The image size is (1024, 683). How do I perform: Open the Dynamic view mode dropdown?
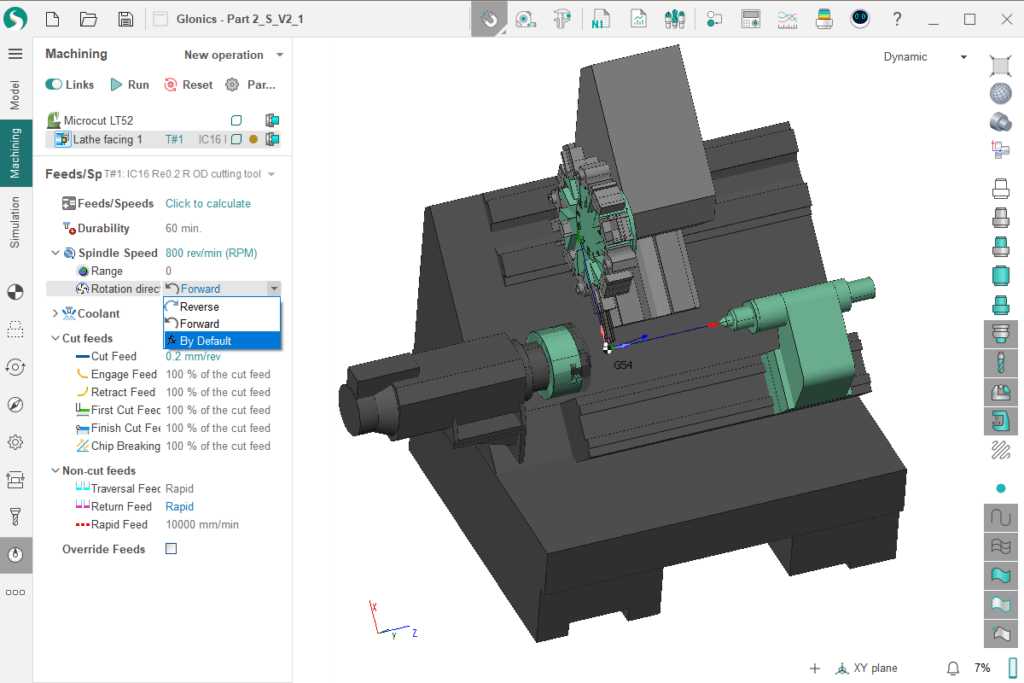pyautogui.click(x=925, y=57)
